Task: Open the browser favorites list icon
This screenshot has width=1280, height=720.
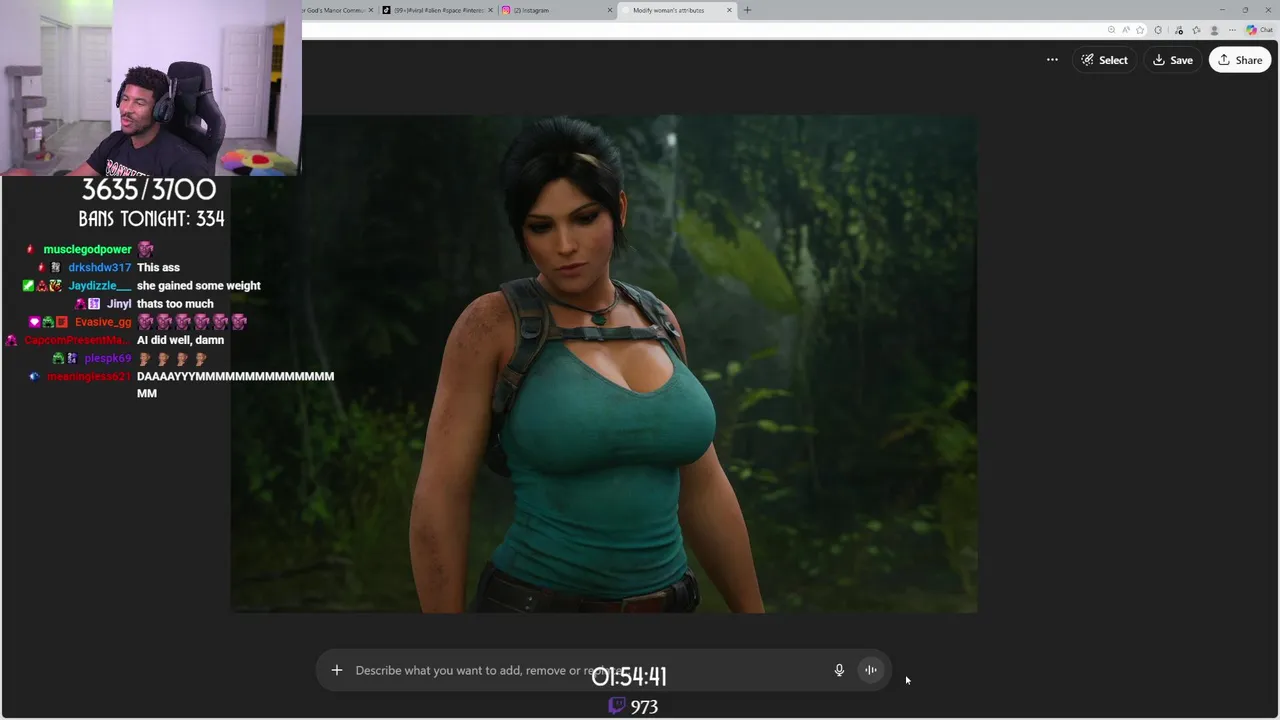Action: click(x=1196, y=30)
